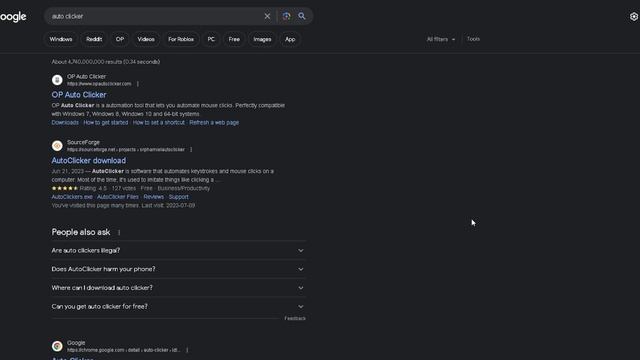Click the sourceforge.net projects URL text
Image resolution: width=640 pixels, height=360 pixels.
point(126,149)
